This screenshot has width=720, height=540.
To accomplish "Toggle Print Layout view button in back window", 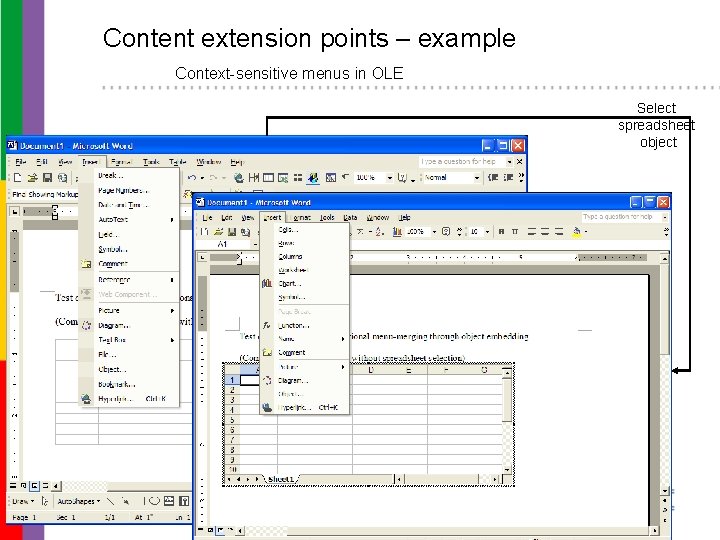I will [34, 485].
